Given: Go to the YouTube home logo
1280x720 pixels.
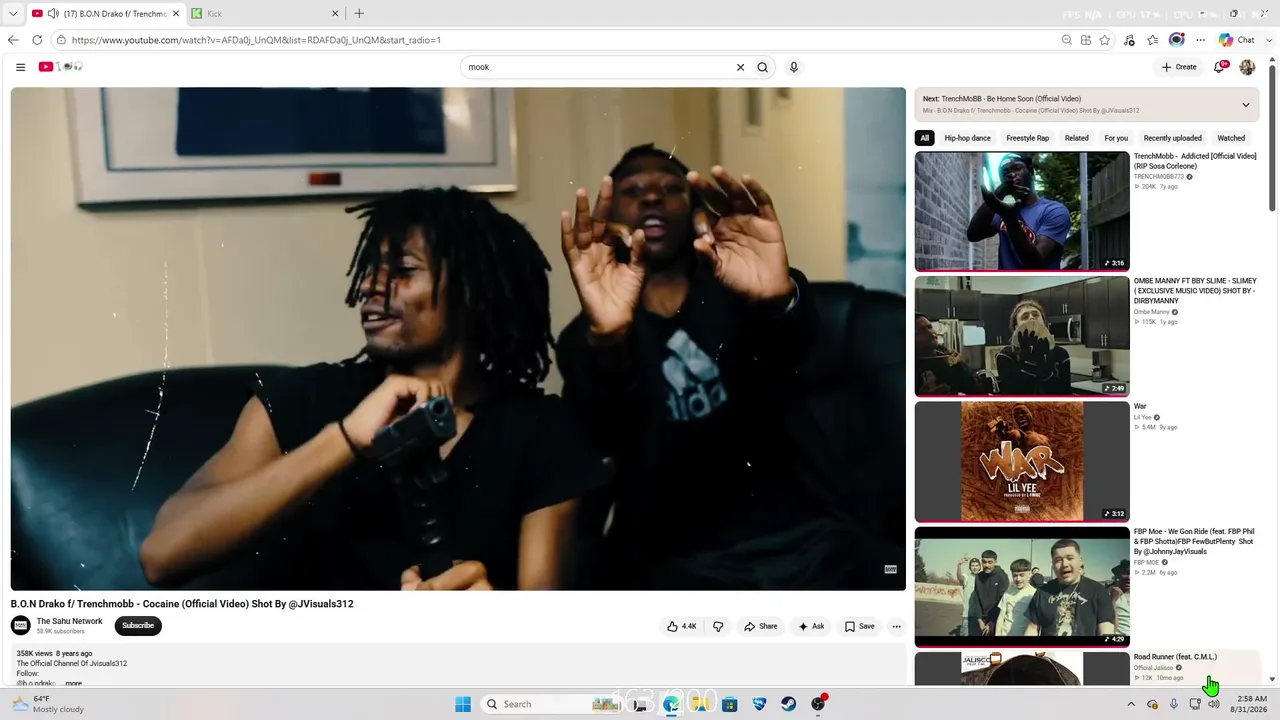Looking at the screenshot, I should pos(60,67).
